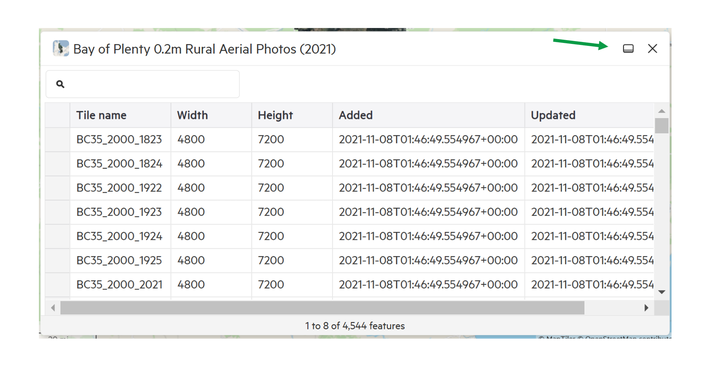This screenshot has height=373, width=720.
Task: Click the Added column header
Action: (x=428, y=115)
